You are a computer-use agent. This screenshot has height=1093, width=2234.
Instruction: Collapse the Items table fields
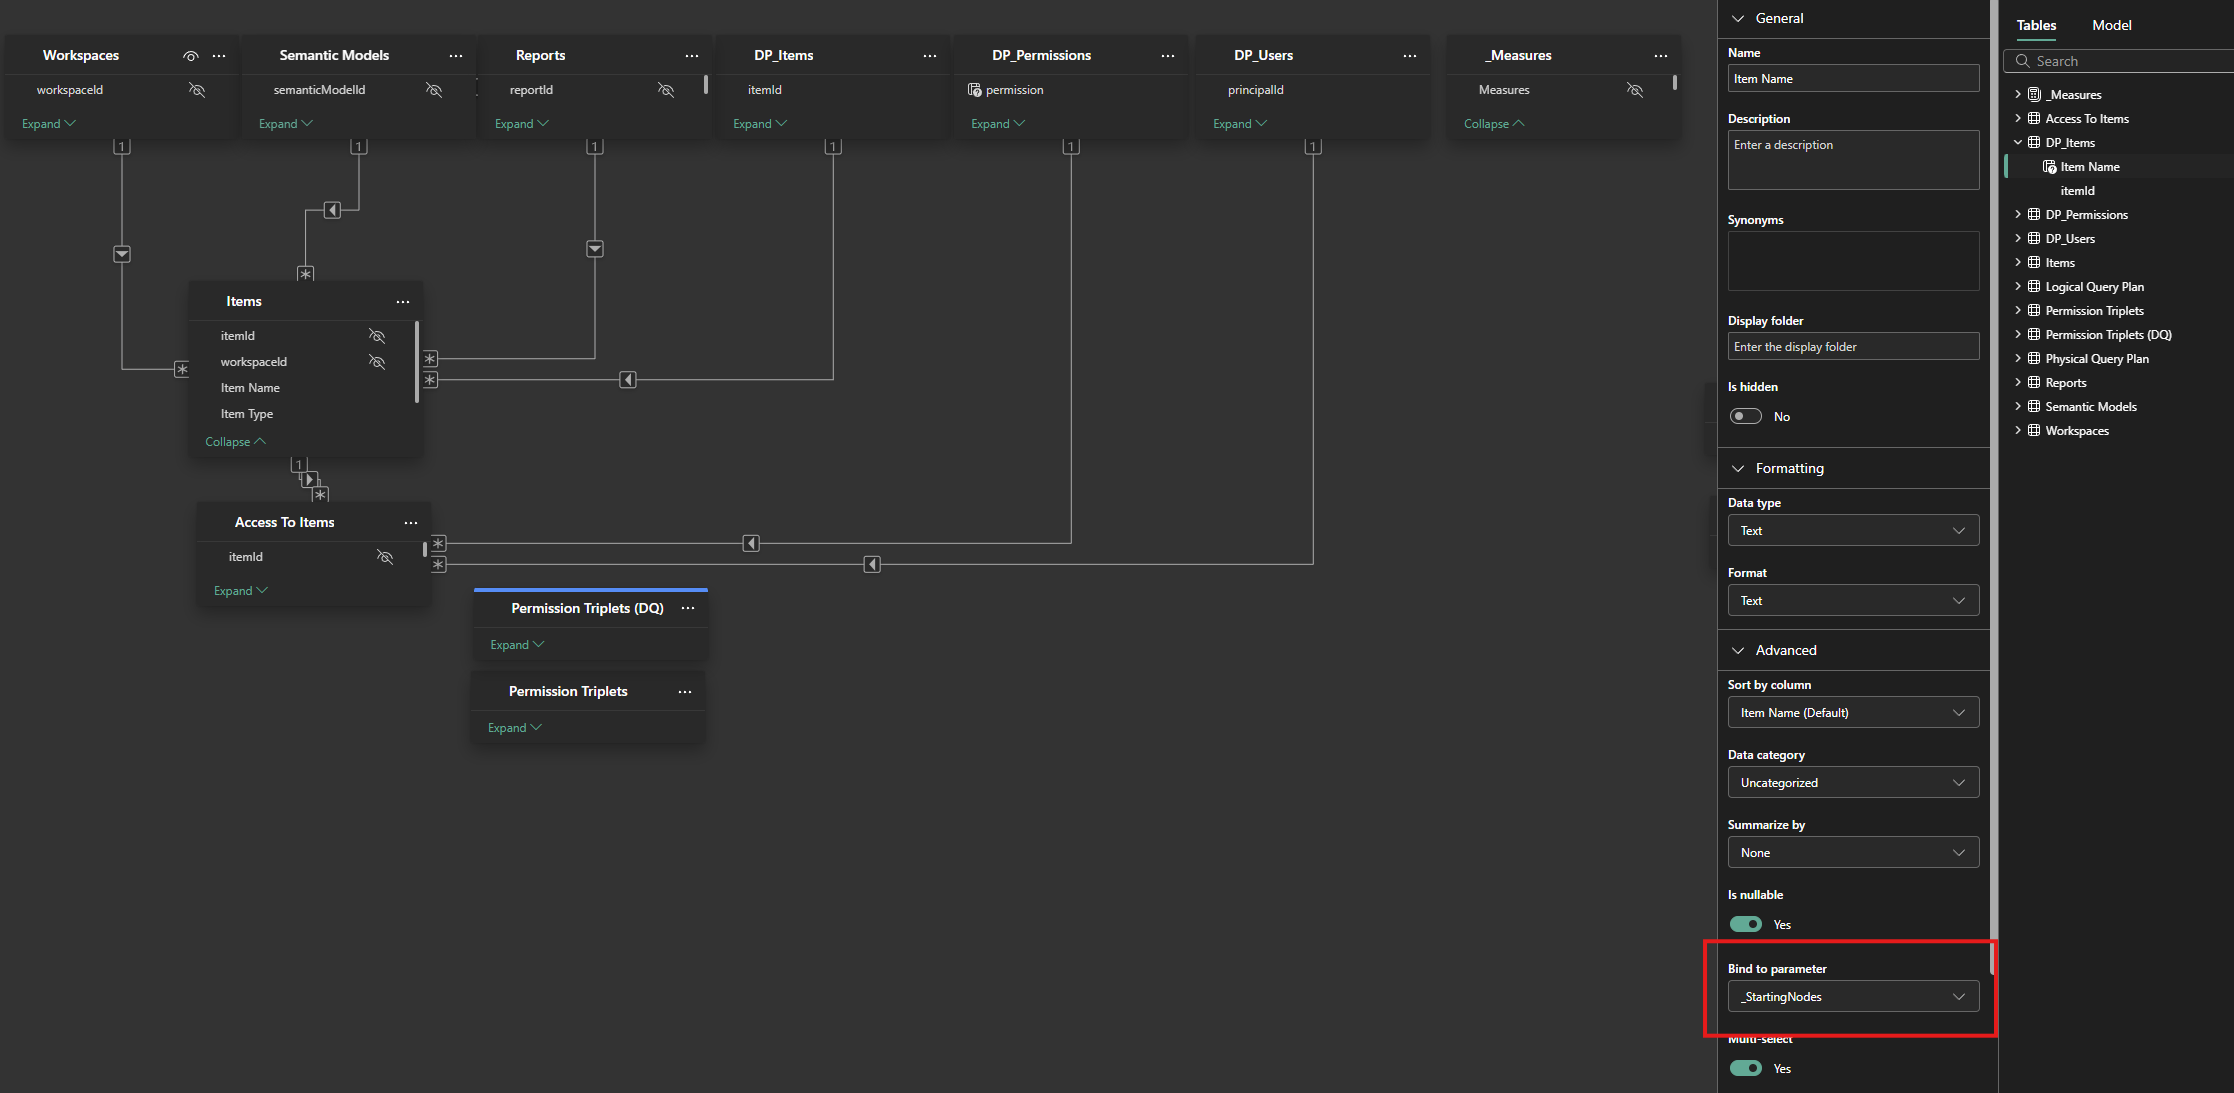pyautogui.click(x=234, y=441)
